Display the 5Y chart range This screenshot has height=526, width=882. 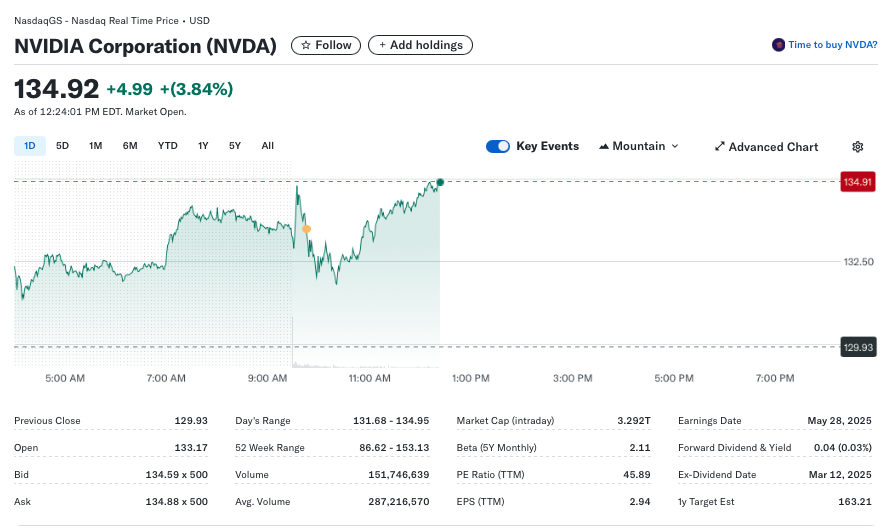(x=235, y=146)
